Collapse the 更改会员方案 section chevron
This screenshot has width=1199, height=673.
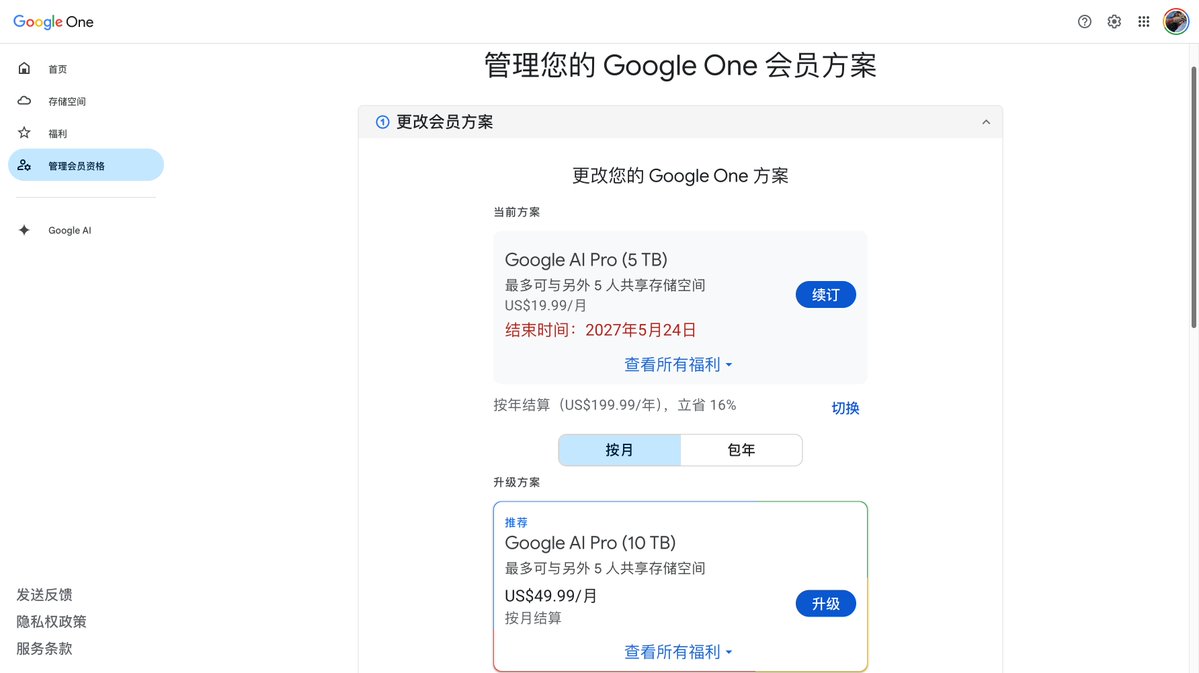point(986,122)
